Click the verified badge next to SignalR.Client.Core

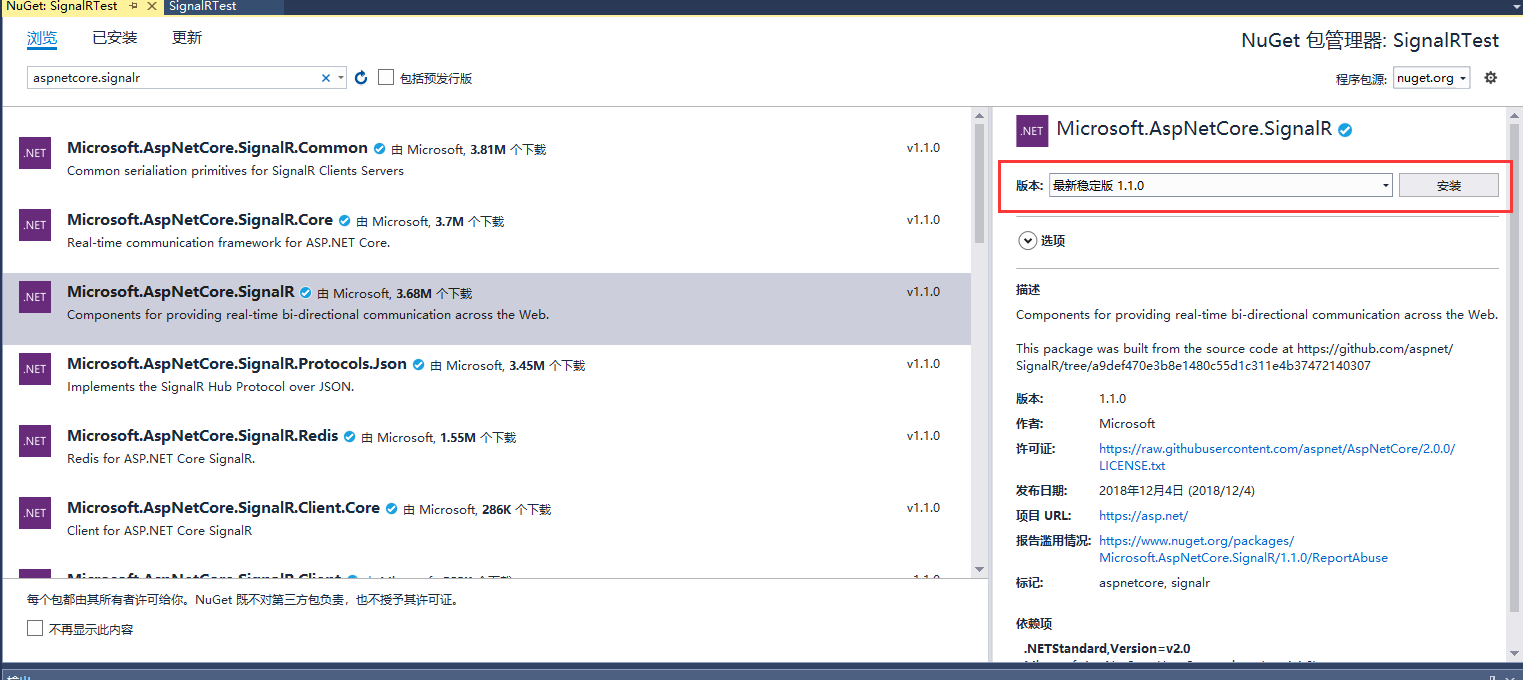[x=392, y=509]
